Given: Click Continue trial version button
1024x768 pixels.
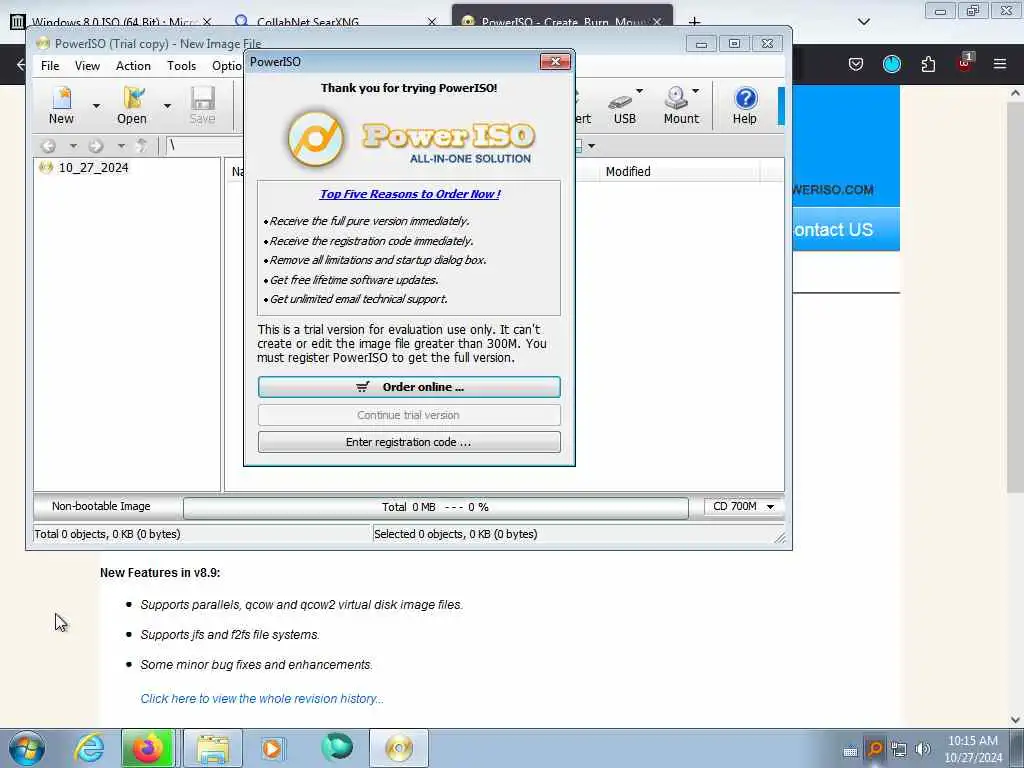Looking at the screenshot, I should 409,415.
